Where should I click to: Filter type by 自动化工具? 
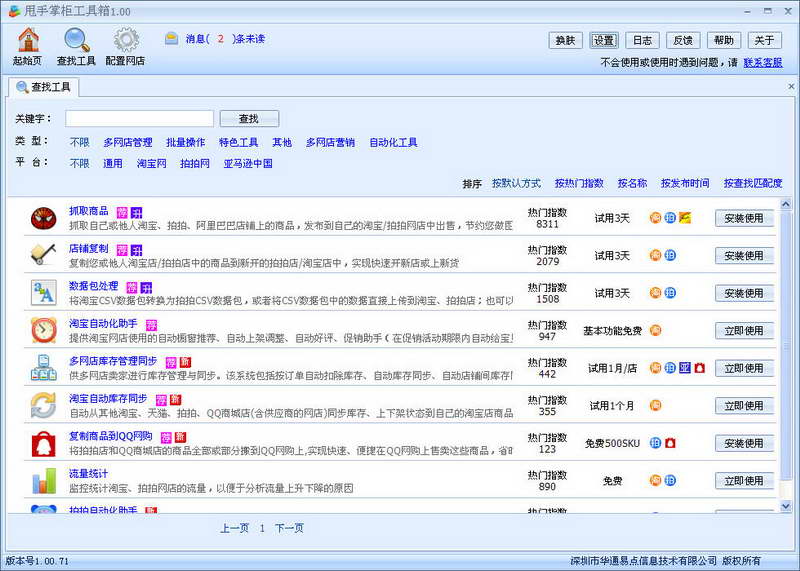click(x=393, y=142)
